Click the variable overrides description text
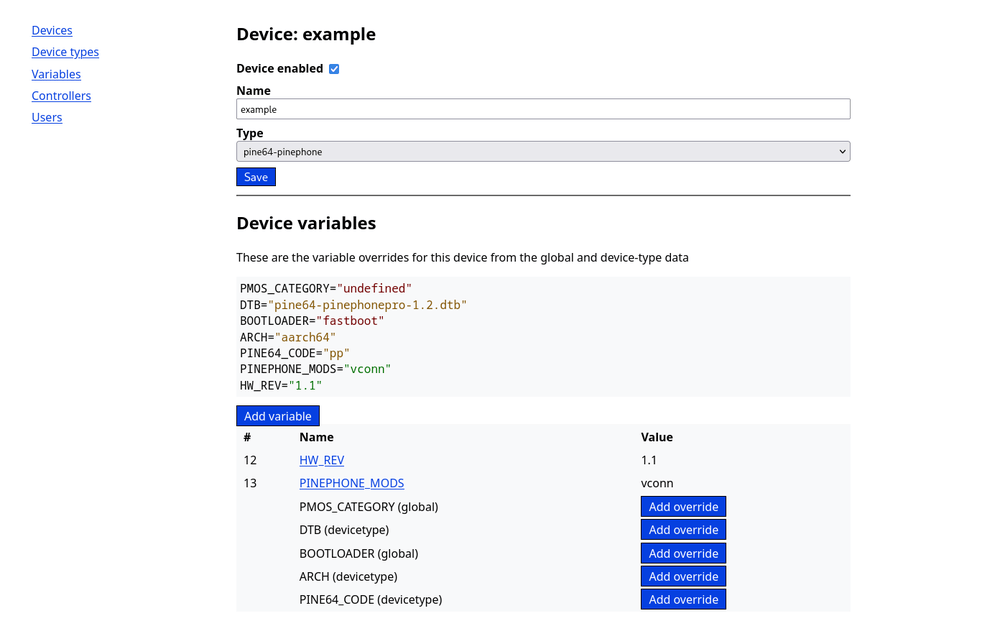The height and width of the screenshot is (621, 1000). pos(462,258)
